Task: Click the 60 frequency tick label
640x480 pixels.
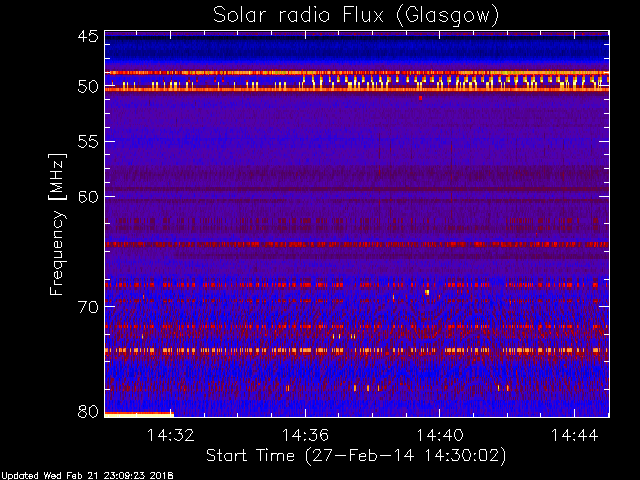Action: pyautogui.click(x=88, y=197)
